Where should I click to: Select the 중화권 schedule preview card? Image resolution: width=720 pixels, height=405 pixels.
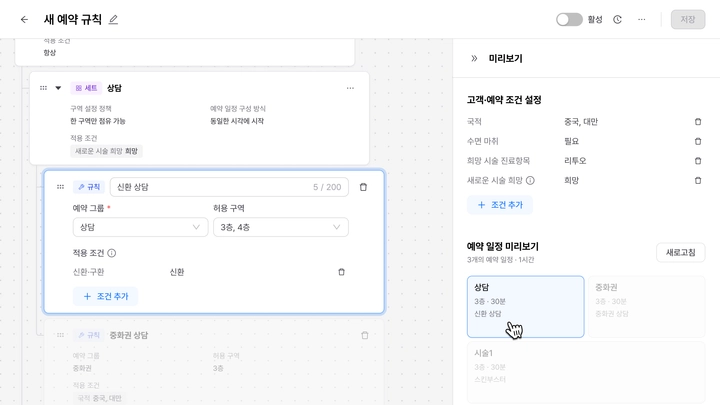tap(647, 307)
